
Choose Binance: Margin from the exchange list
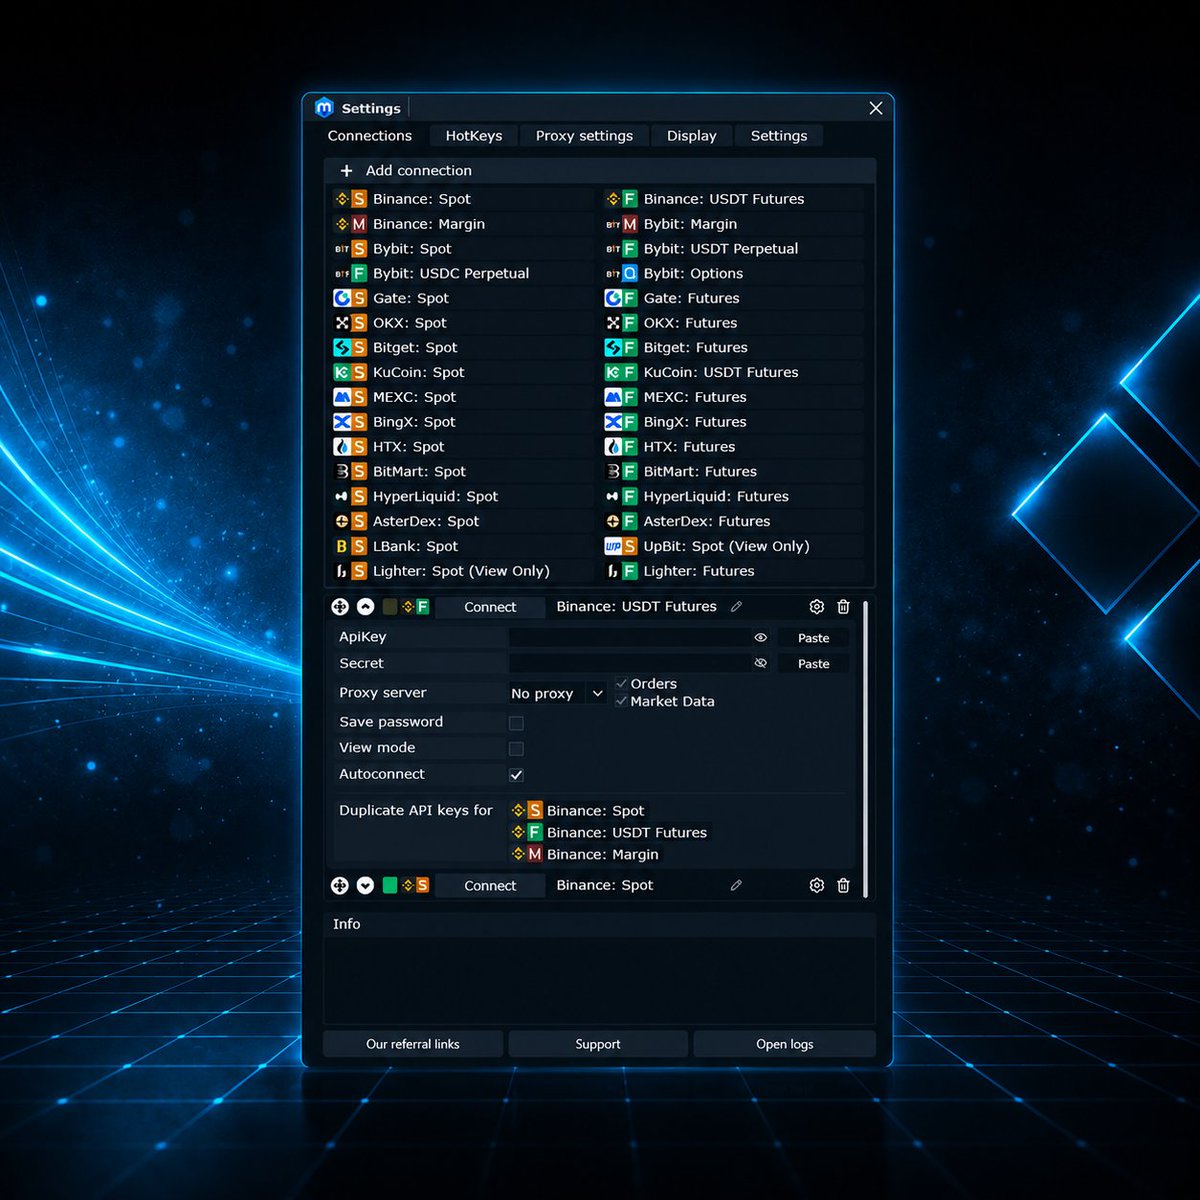[x=462, y=224]
